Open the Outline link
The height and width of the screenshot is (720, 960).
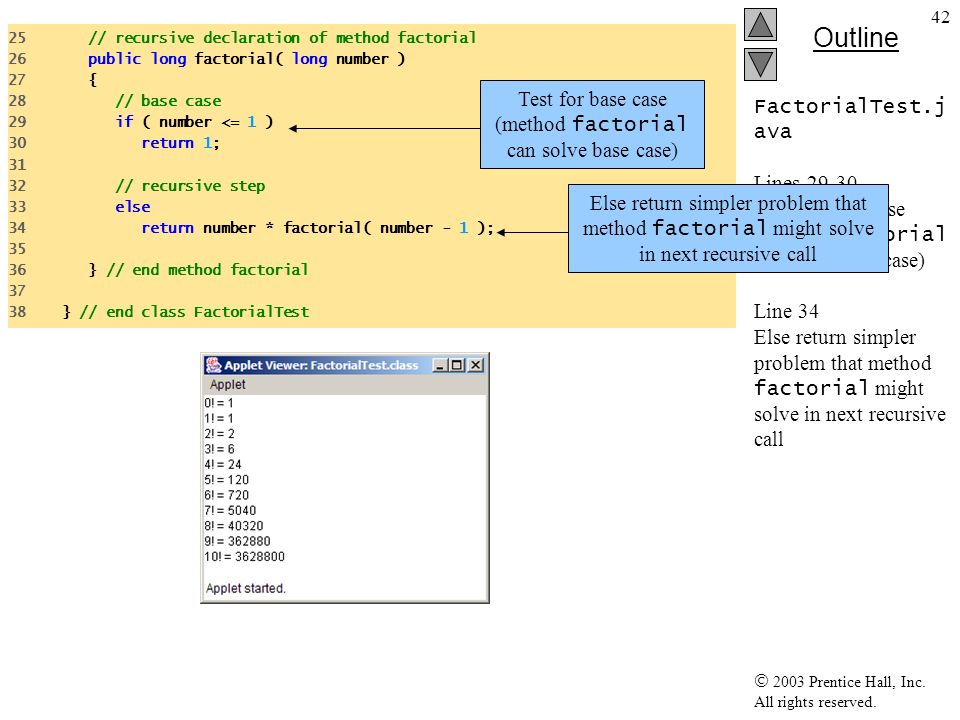[x=855, y=38]
